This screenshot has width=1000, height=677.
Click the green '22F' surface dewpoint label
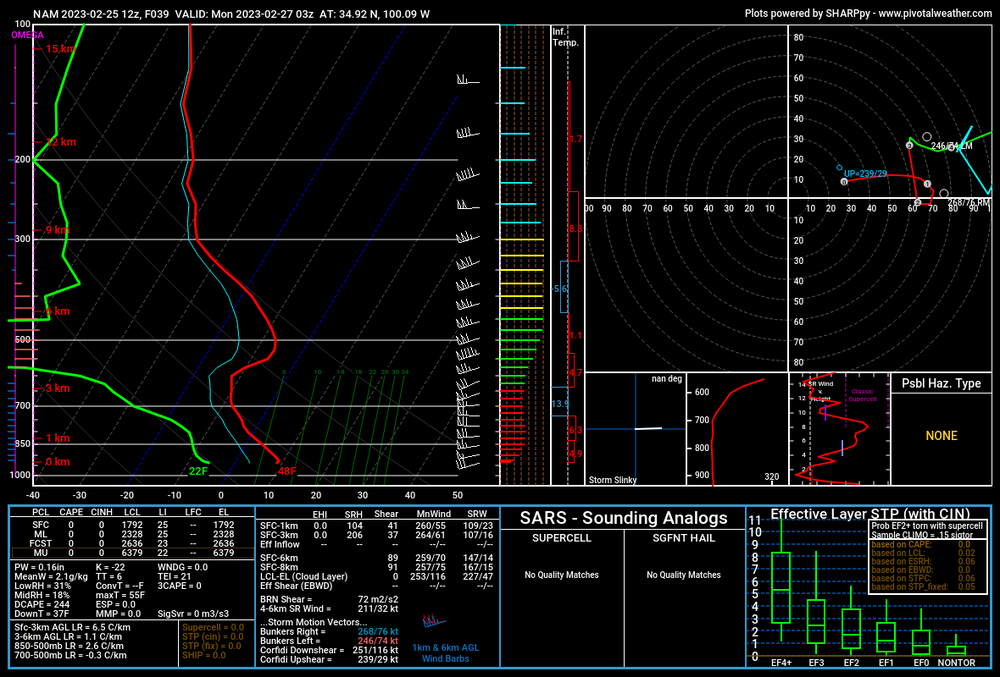[198, 471]
